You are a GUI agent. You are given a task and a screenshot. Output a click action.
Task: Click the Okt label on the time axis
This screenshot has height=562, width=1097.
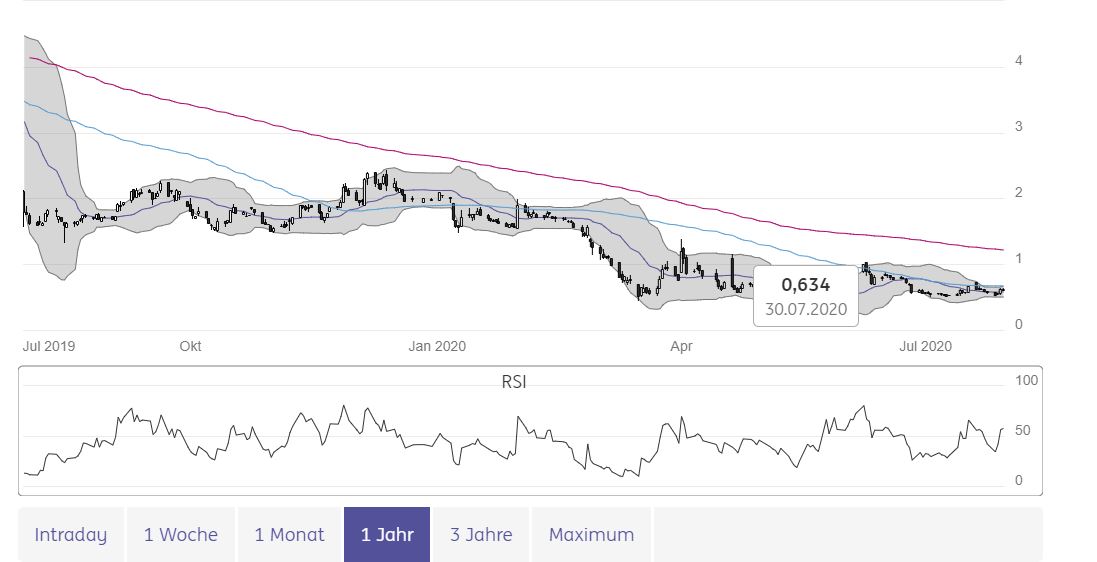coord(190,346)
